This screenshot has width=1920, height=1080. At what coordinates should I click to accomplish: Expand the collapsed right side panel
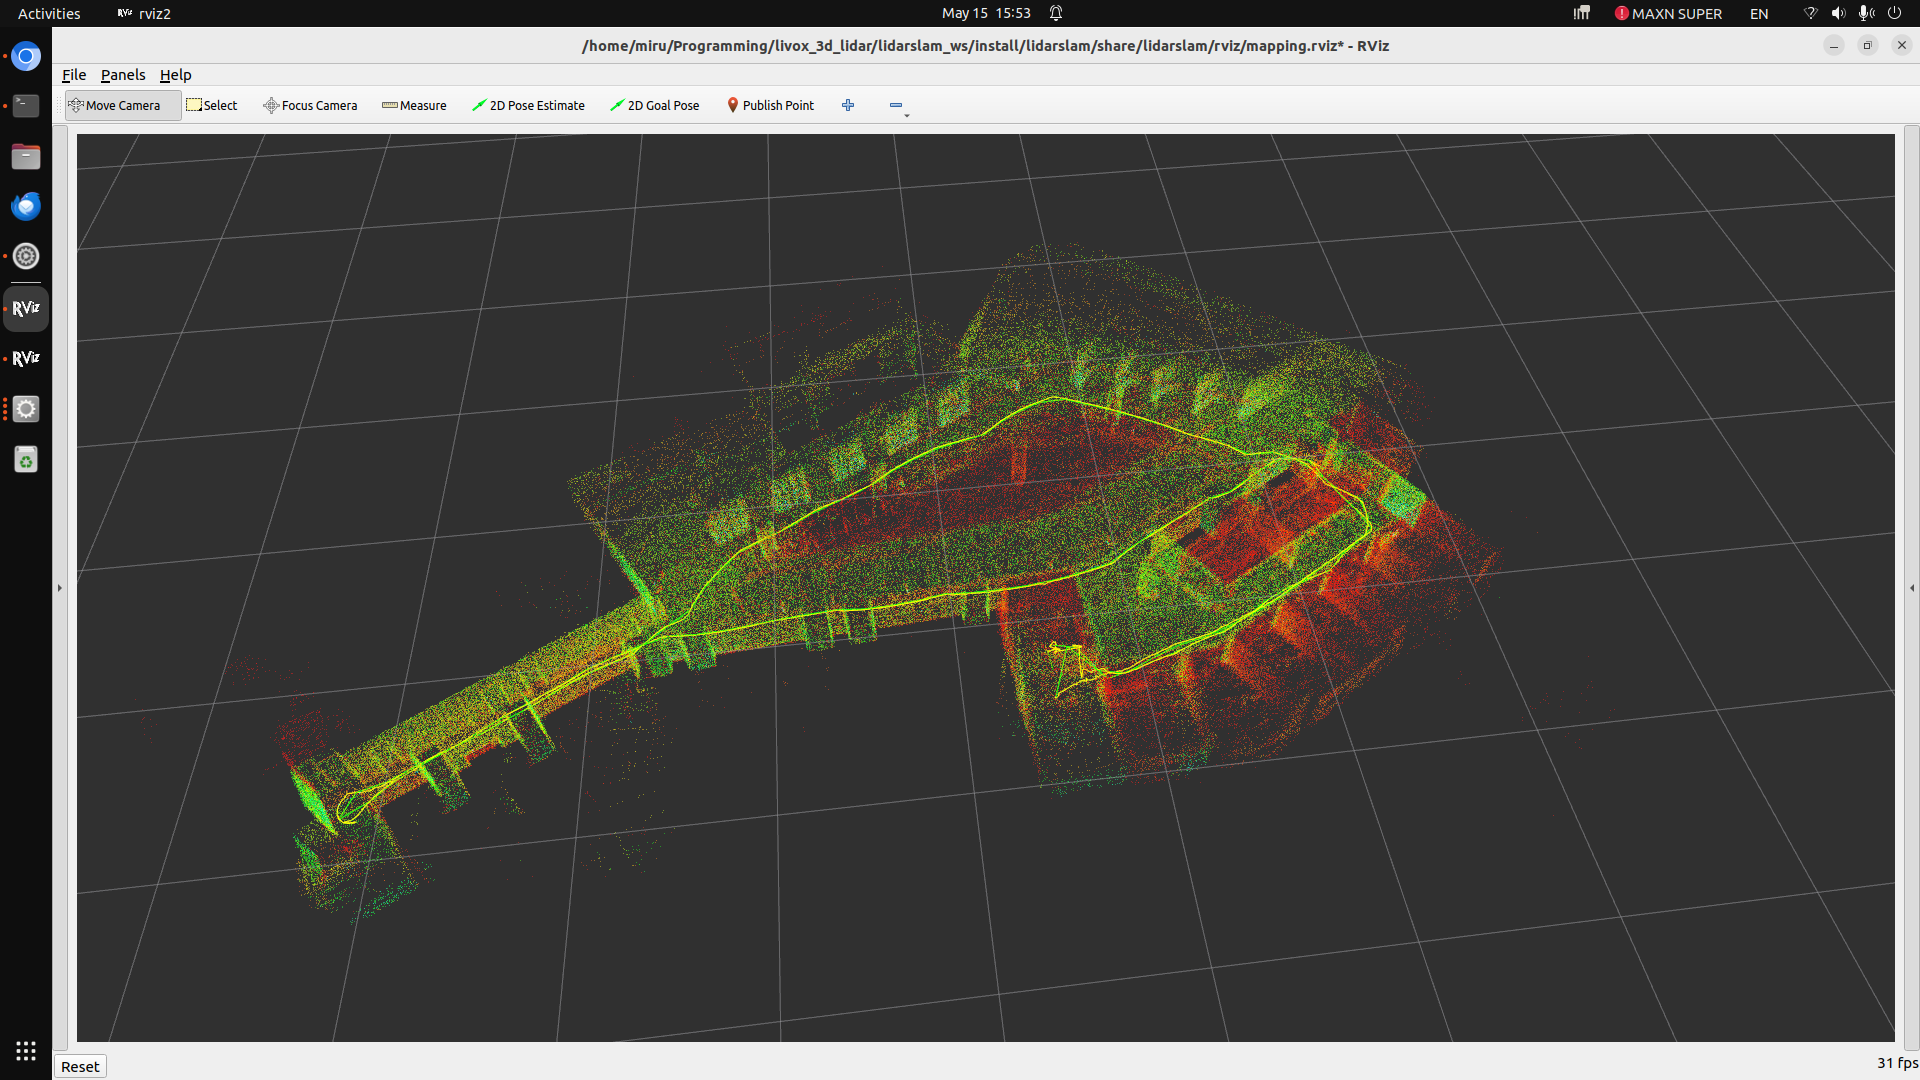coord(1912,588)
